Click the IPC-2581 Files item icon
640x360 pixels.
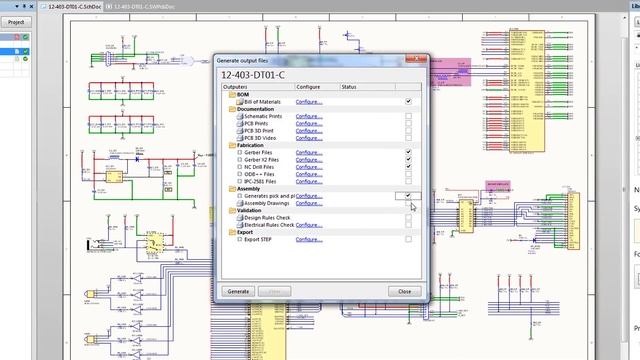click(240, 181)
